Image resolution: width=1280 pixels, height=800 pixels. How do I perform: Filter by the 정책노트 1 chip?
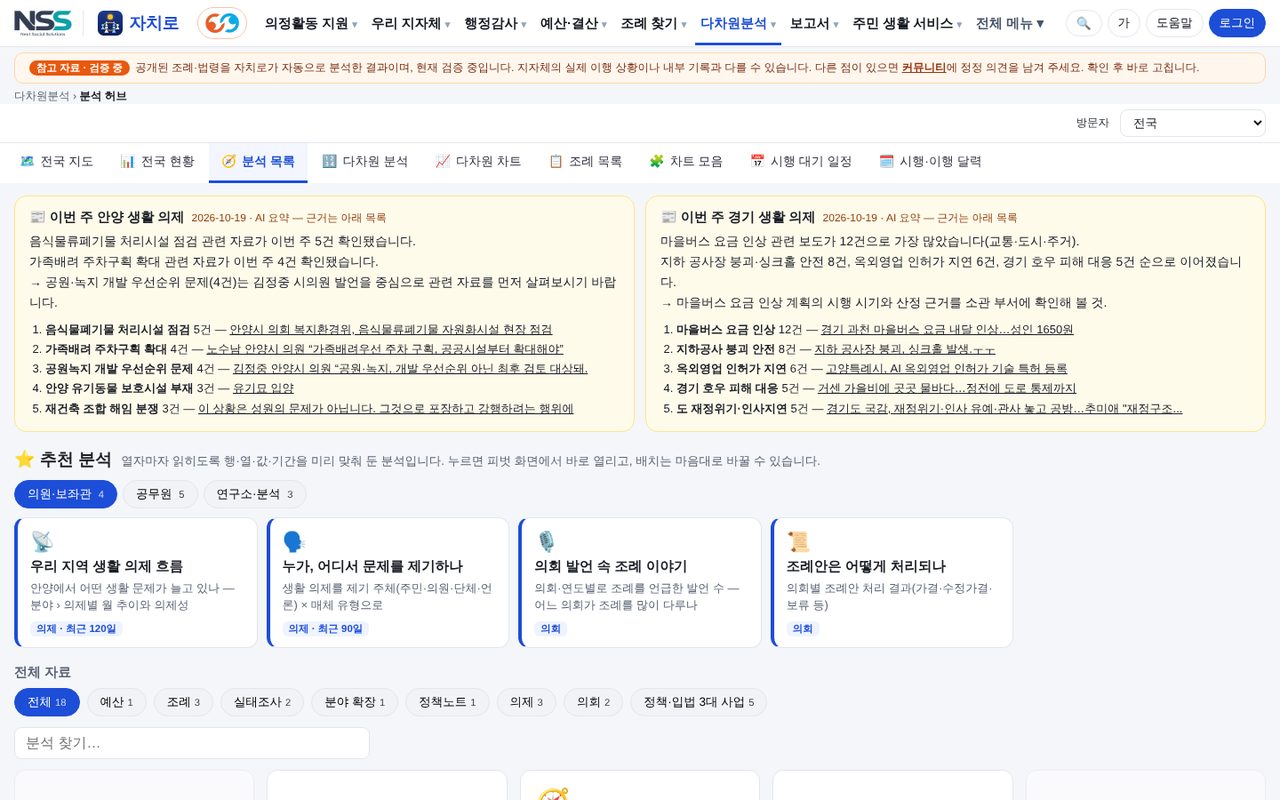click(447, 702)
